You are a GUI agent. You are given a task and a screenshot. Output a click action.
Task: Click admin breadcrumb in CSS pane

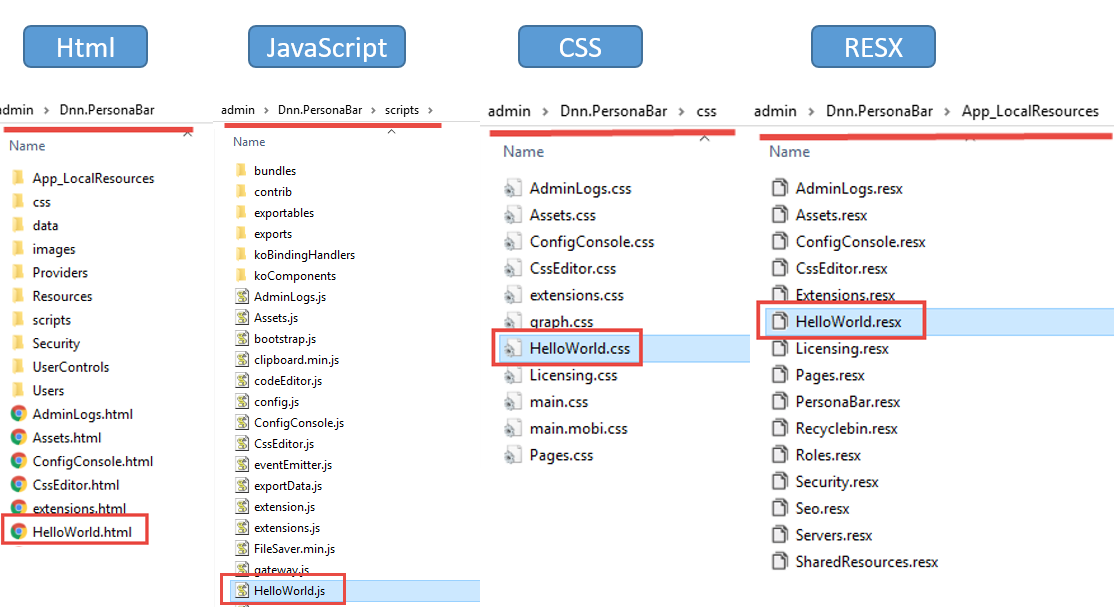pyautogui.click(x=509, y=111)
